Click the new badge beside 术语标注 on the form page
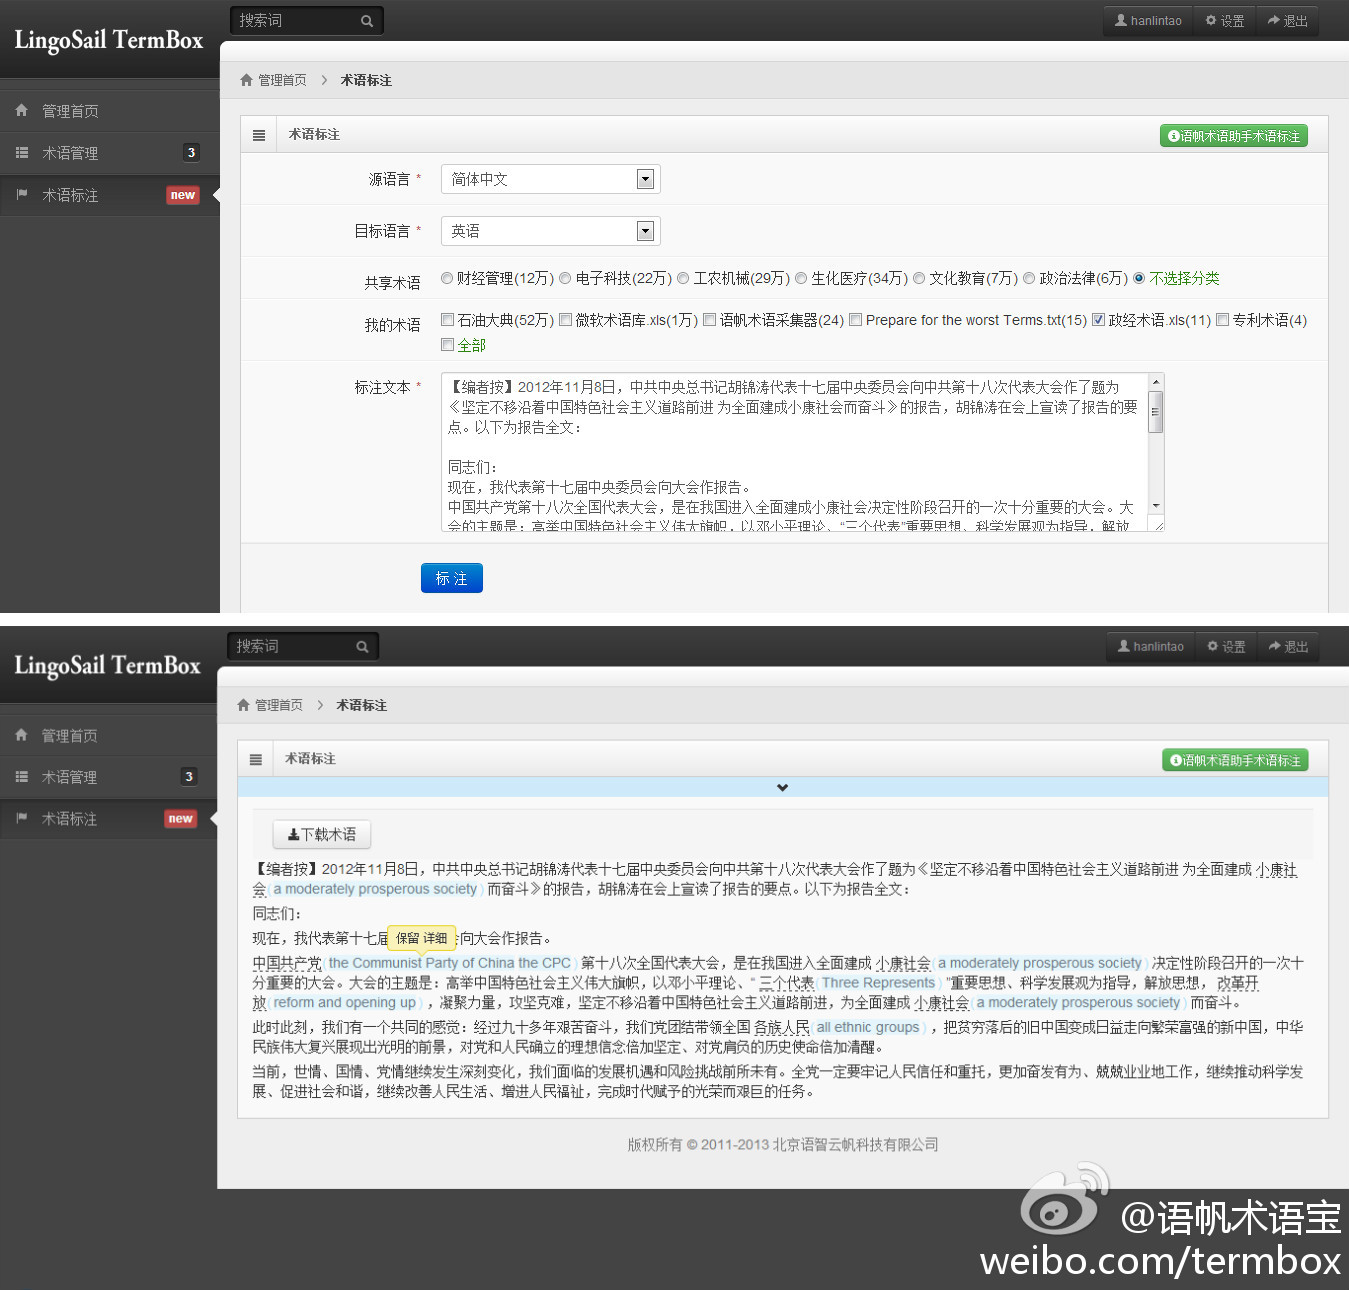1349x1290 pixels. tap(183, 195)
